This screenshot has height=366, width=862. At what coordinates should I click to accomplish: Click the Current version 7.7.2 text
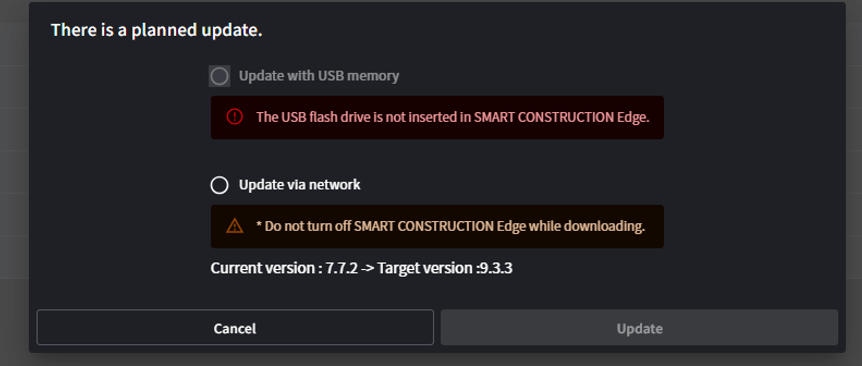(284, 268)
